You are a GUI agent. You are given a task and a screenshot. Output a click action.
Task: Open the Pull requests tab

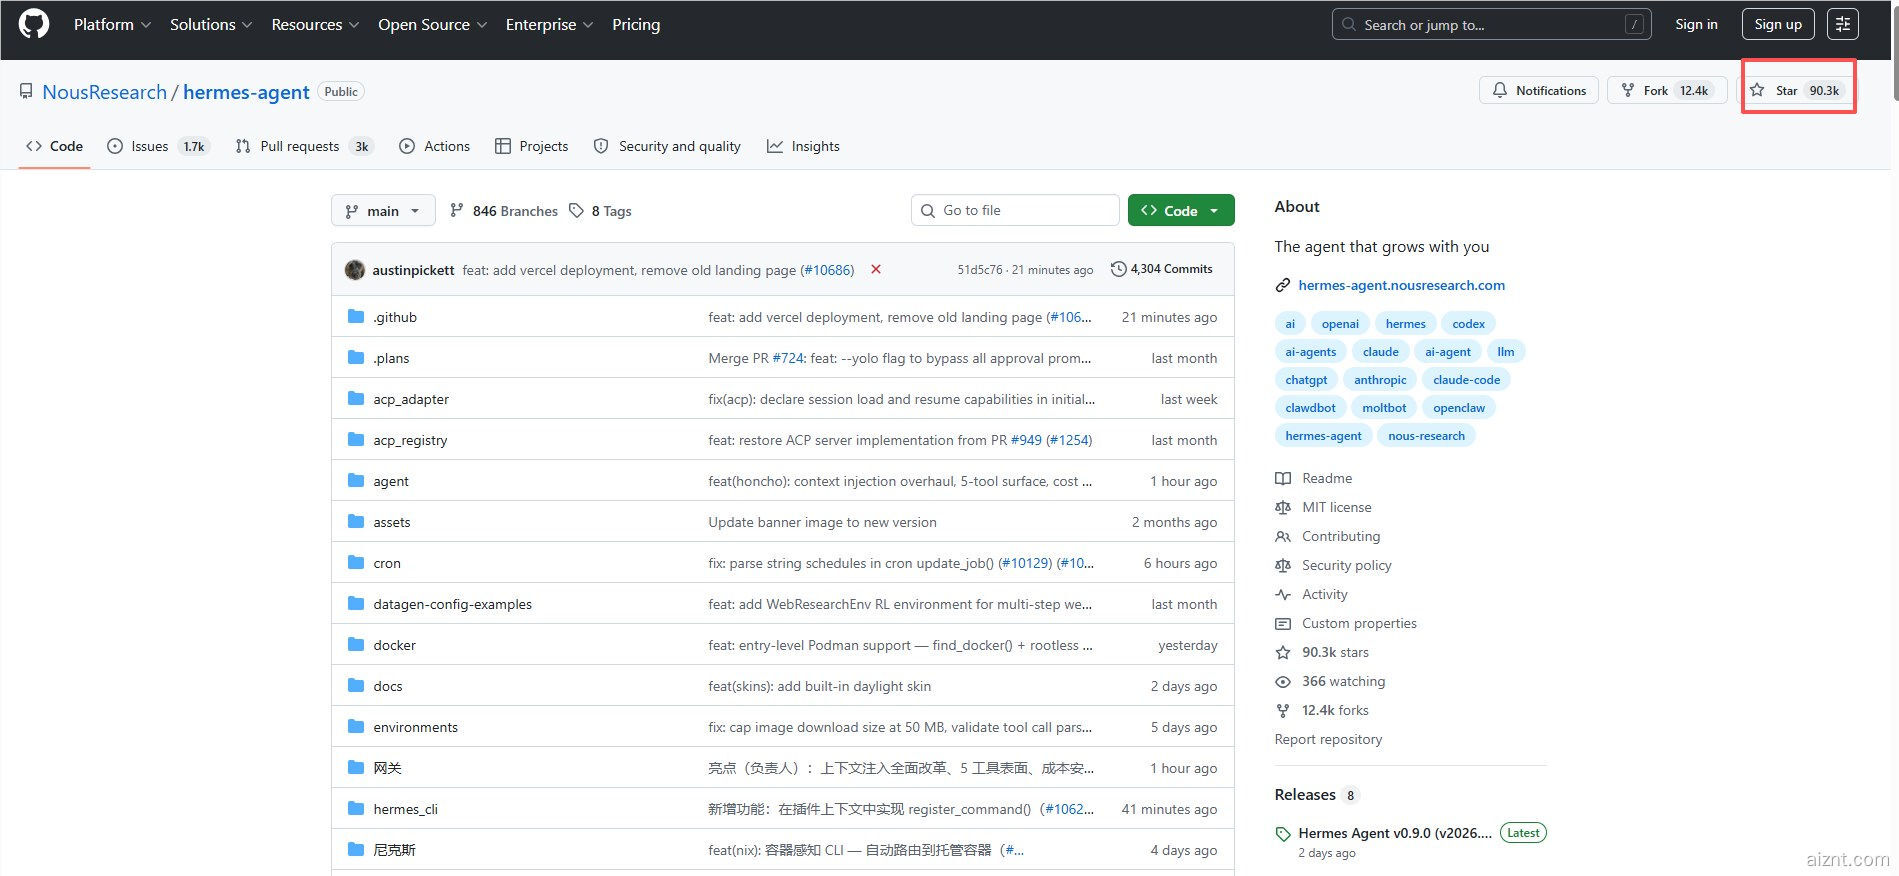[x=299, y=146]
